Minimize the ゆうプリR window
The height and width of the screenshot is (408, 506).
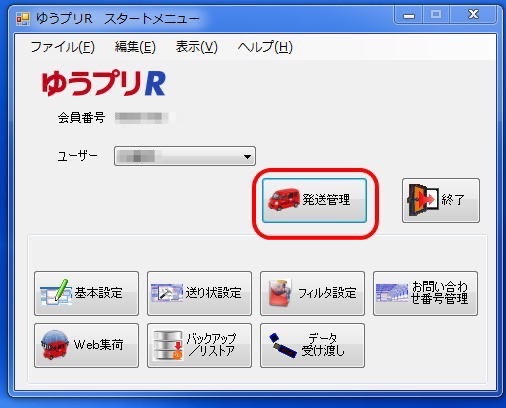pyautogui.click(x=409, y=15)
